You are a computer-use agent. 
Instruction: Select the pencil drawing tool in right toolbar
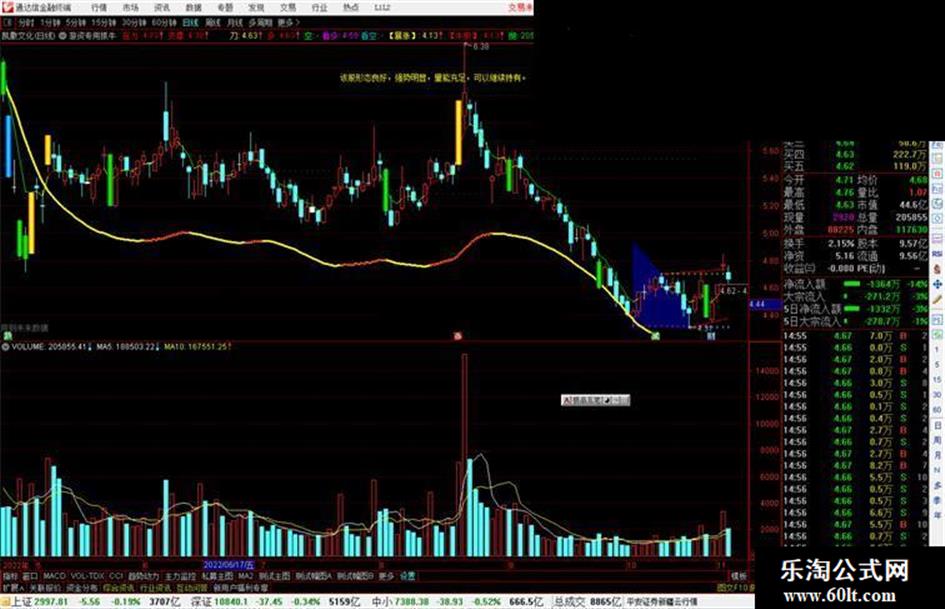coord(937,299)
